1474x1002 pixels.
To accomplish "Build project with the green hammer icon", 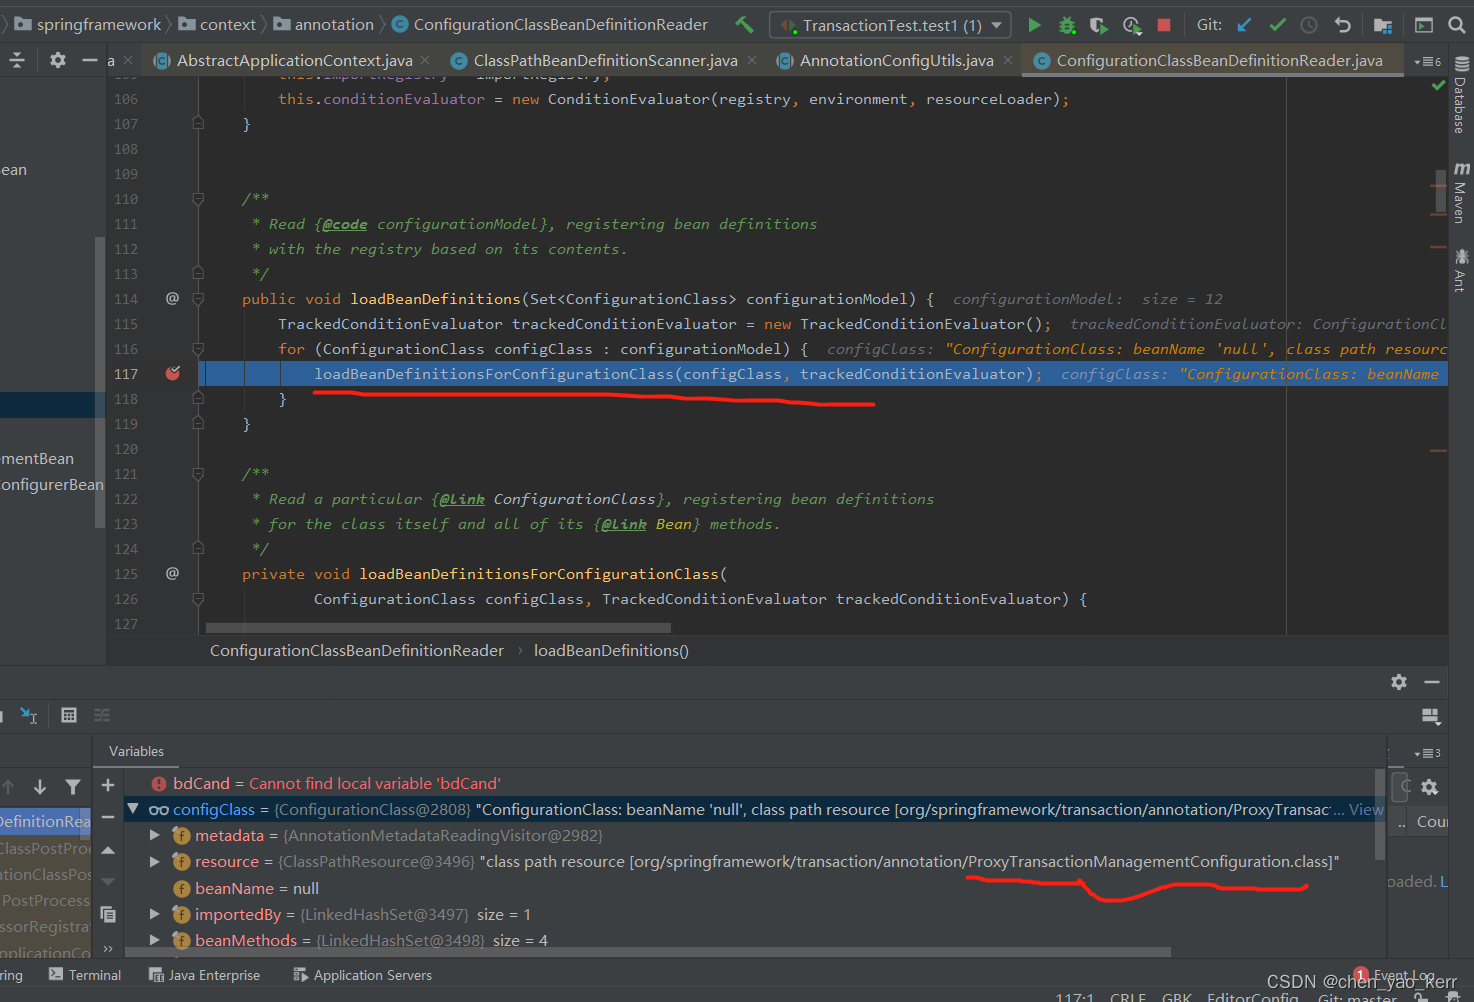I will point(744,24).
